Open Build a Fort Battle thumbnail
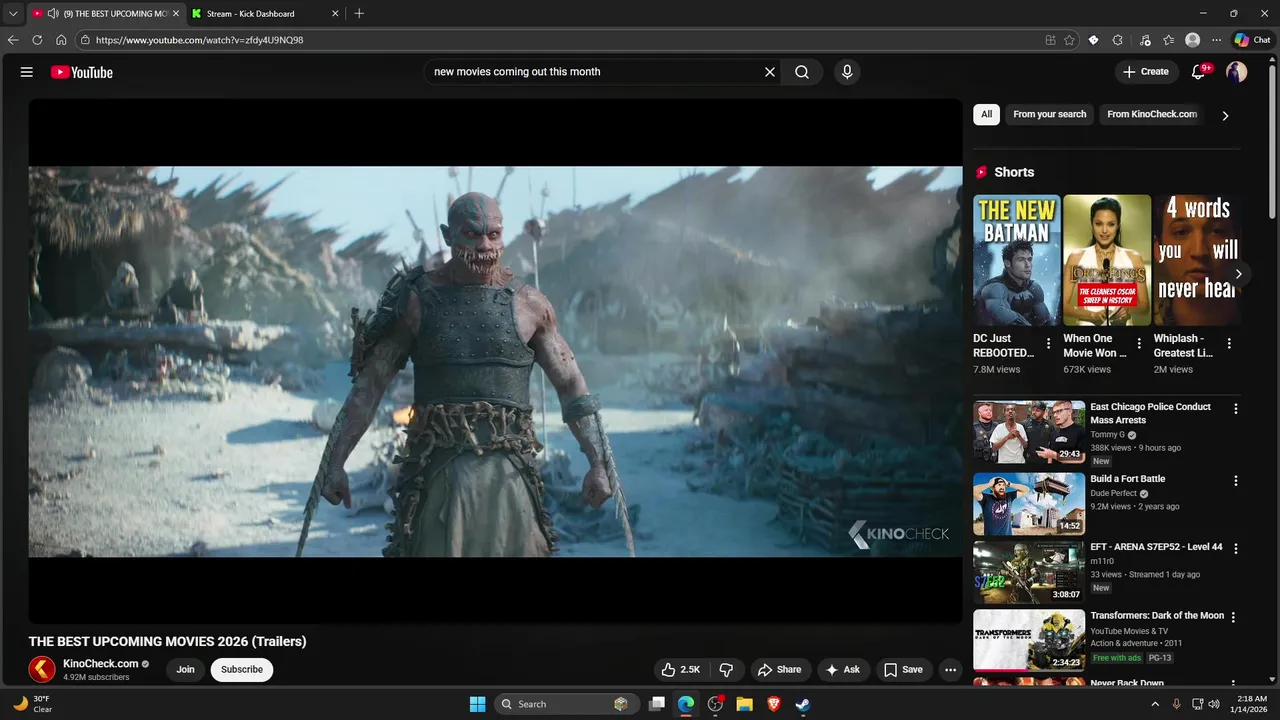1280x720 pixels. 1029,504
